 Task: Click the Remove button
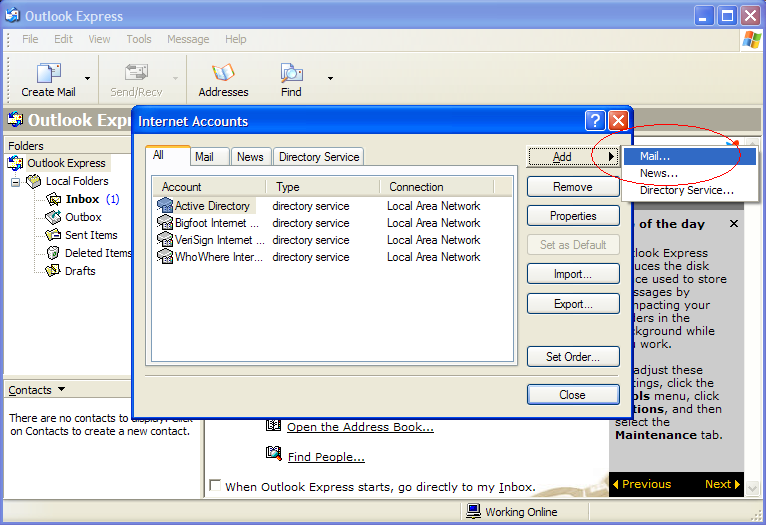pyautogui.click(x=573, y=187)
